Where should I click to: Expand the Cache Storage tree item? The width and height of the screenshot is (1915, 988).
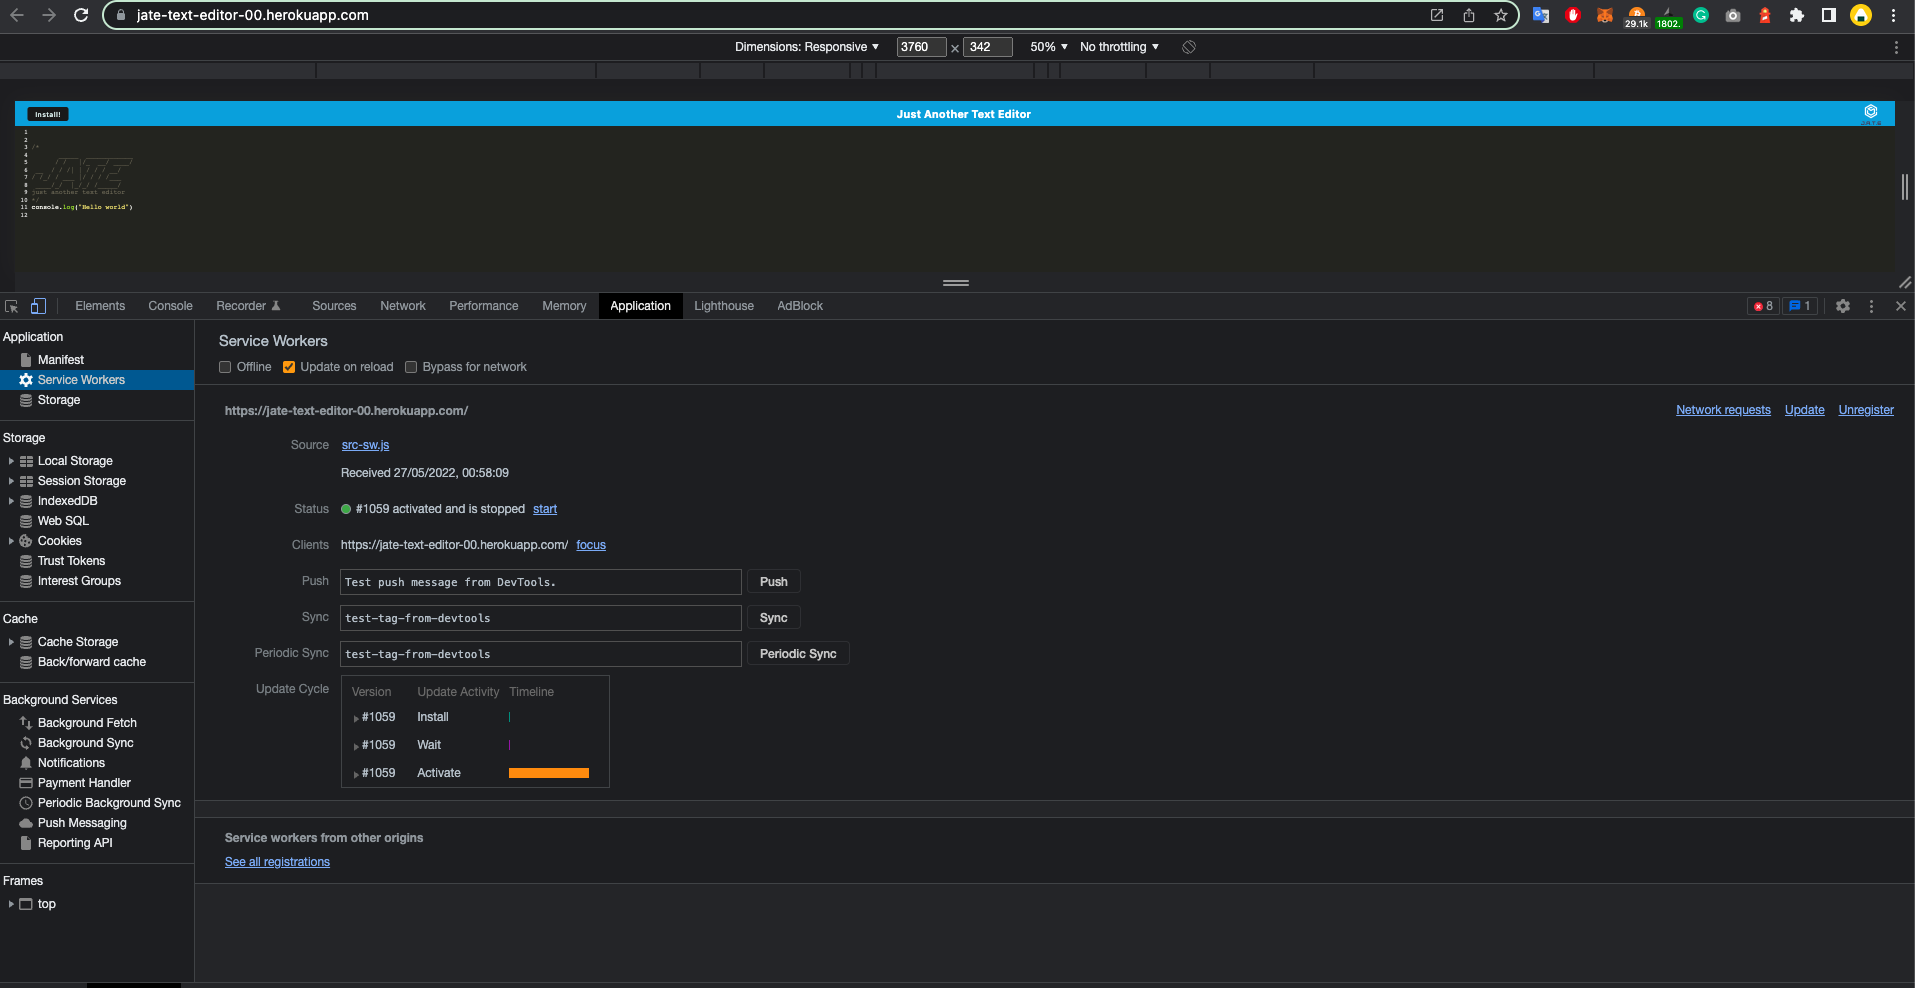pyautogui.click(x=11, y=641)
